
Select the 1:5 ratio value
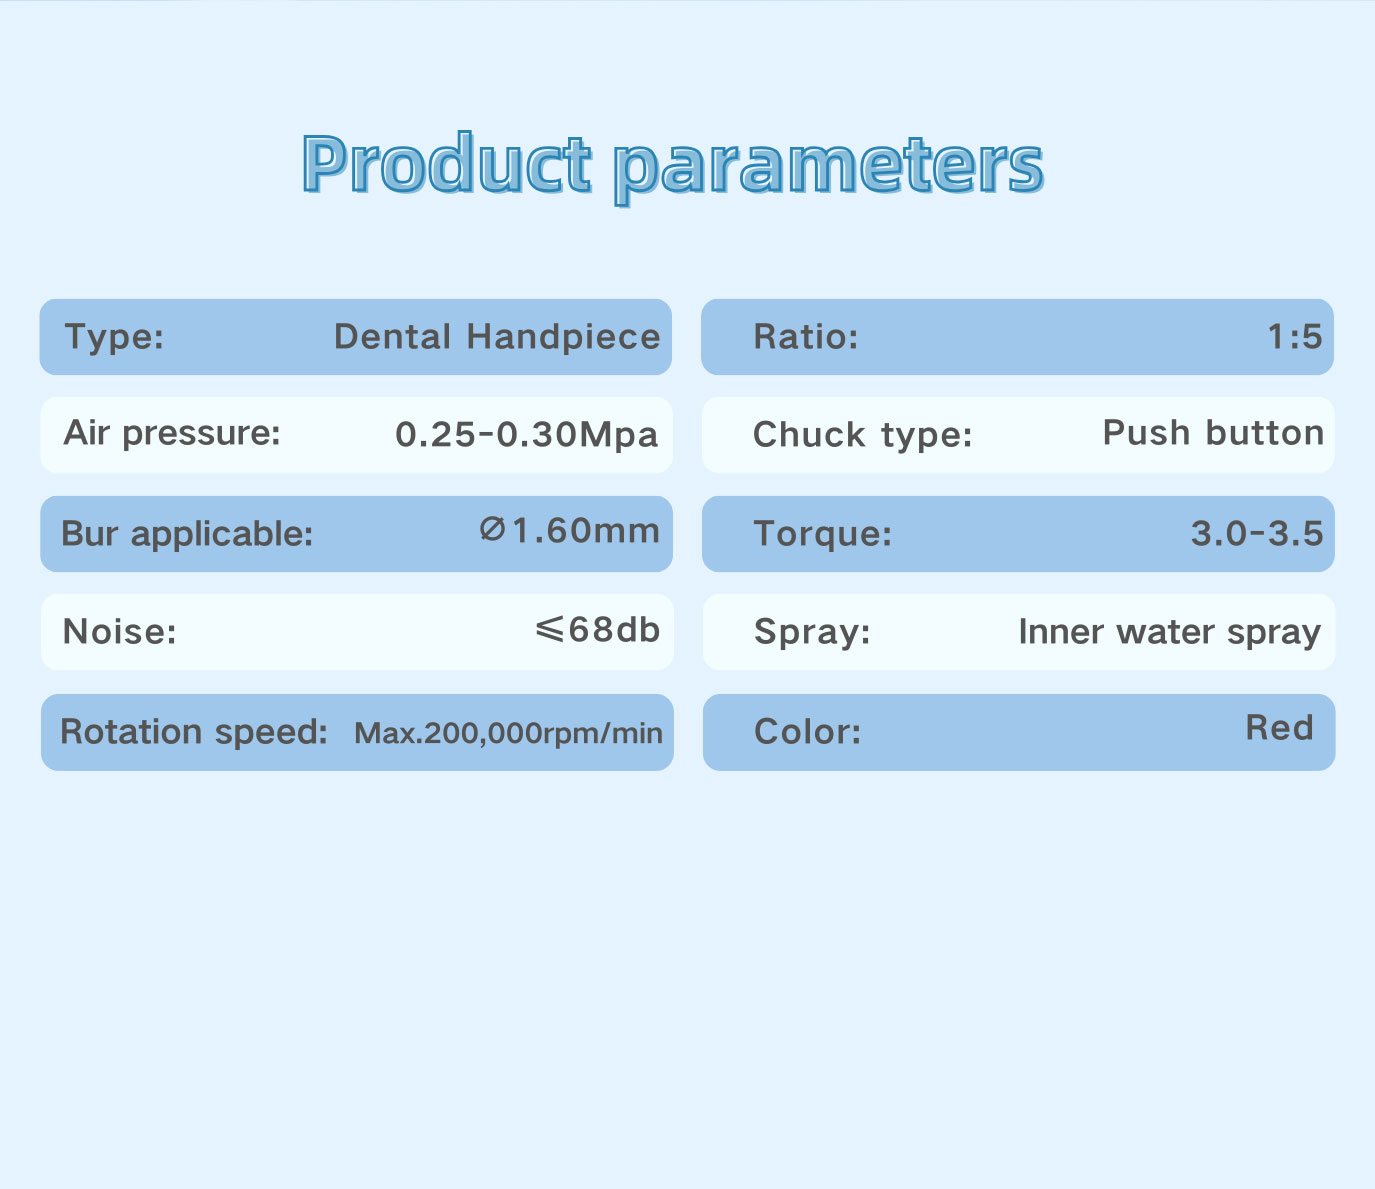click(1295, 337)
